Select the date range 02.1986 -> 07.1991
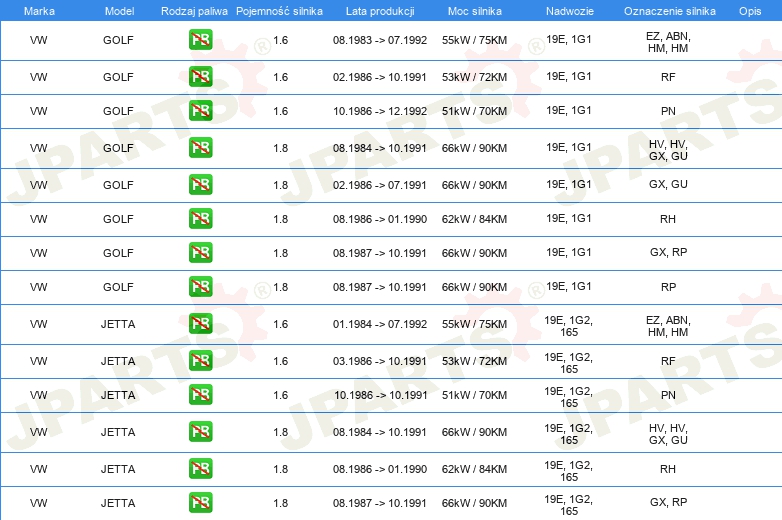This screenshot has height=520, width=782. tap(380, 185)
